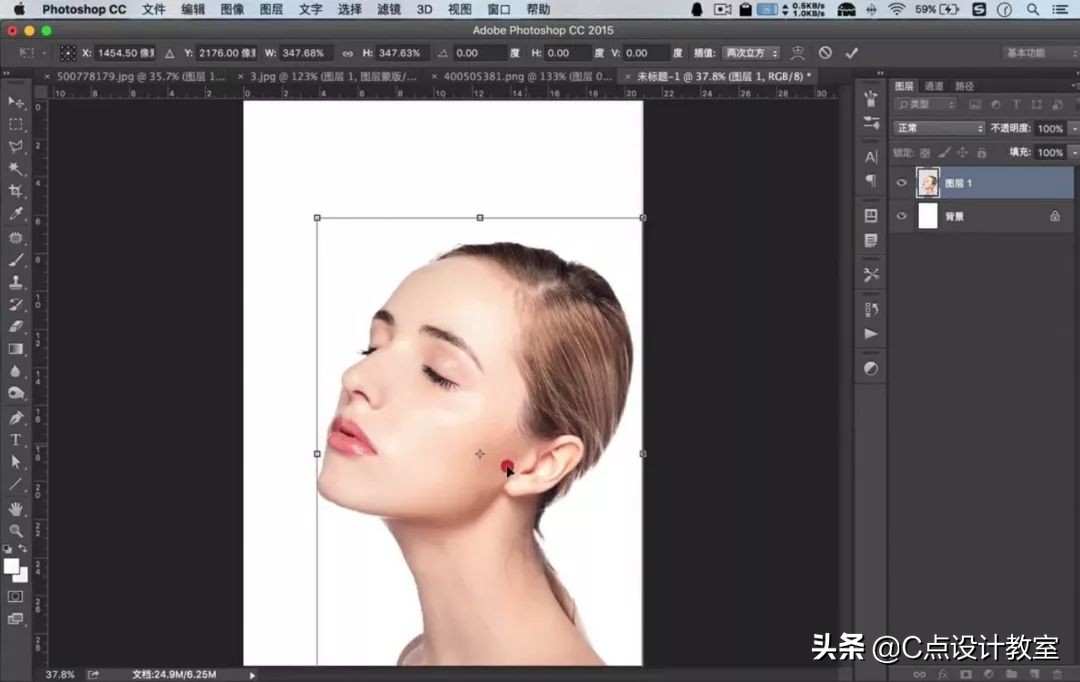Image resolution: width=1080 pixels, height=682 pixels.
Task: Open the 正常 blend mode dropdown
Action: click(x=939, y=128)
